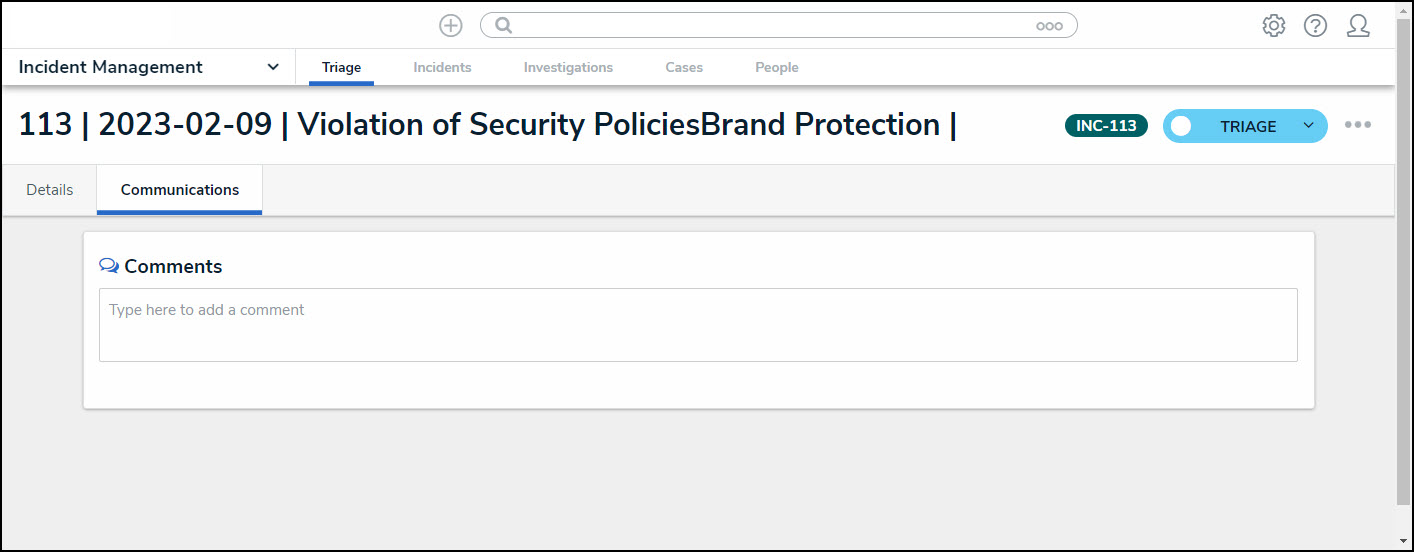Expand the Incident Management dropdown
The image size is (1414, 552).
pos(273,67)
